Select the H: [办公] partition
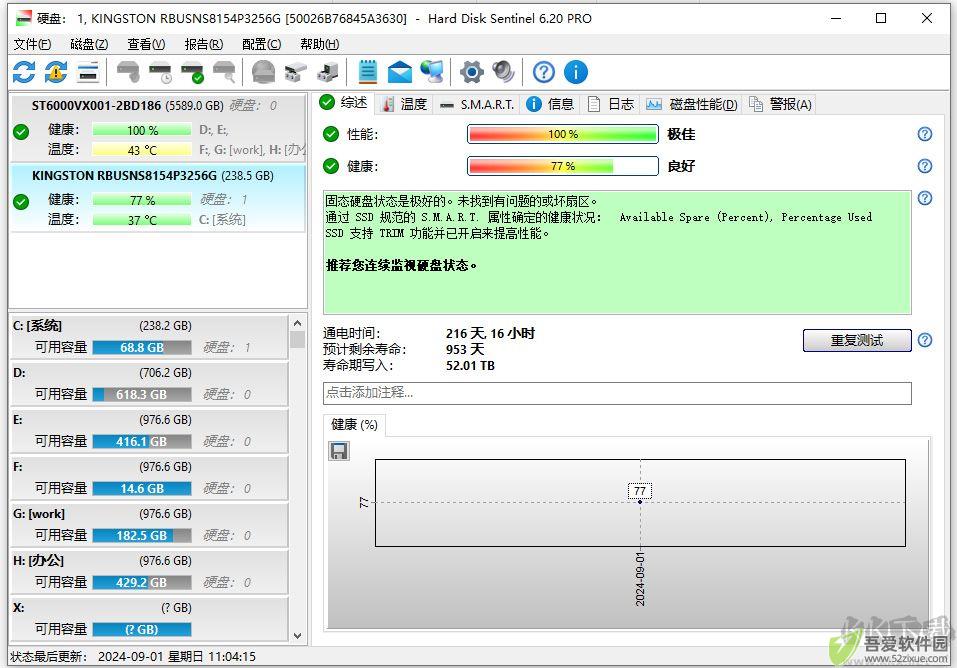The height and width of the screenshot is (668, 957). click(x=150, y=572)
